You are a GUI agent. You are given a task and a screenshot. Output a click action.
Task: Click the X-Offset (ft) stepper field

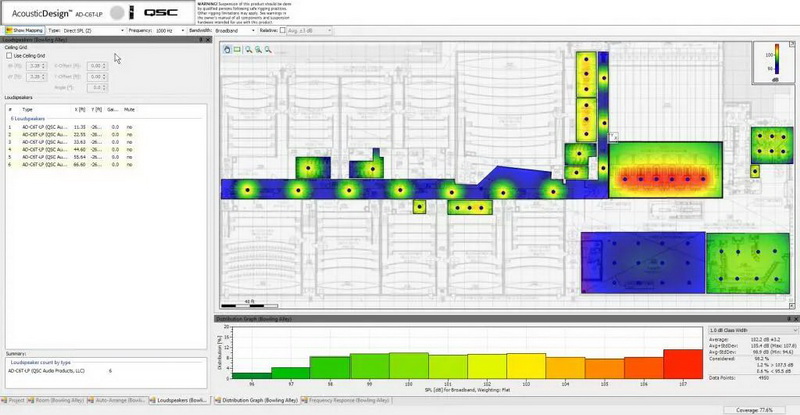(x=97, y=66)
